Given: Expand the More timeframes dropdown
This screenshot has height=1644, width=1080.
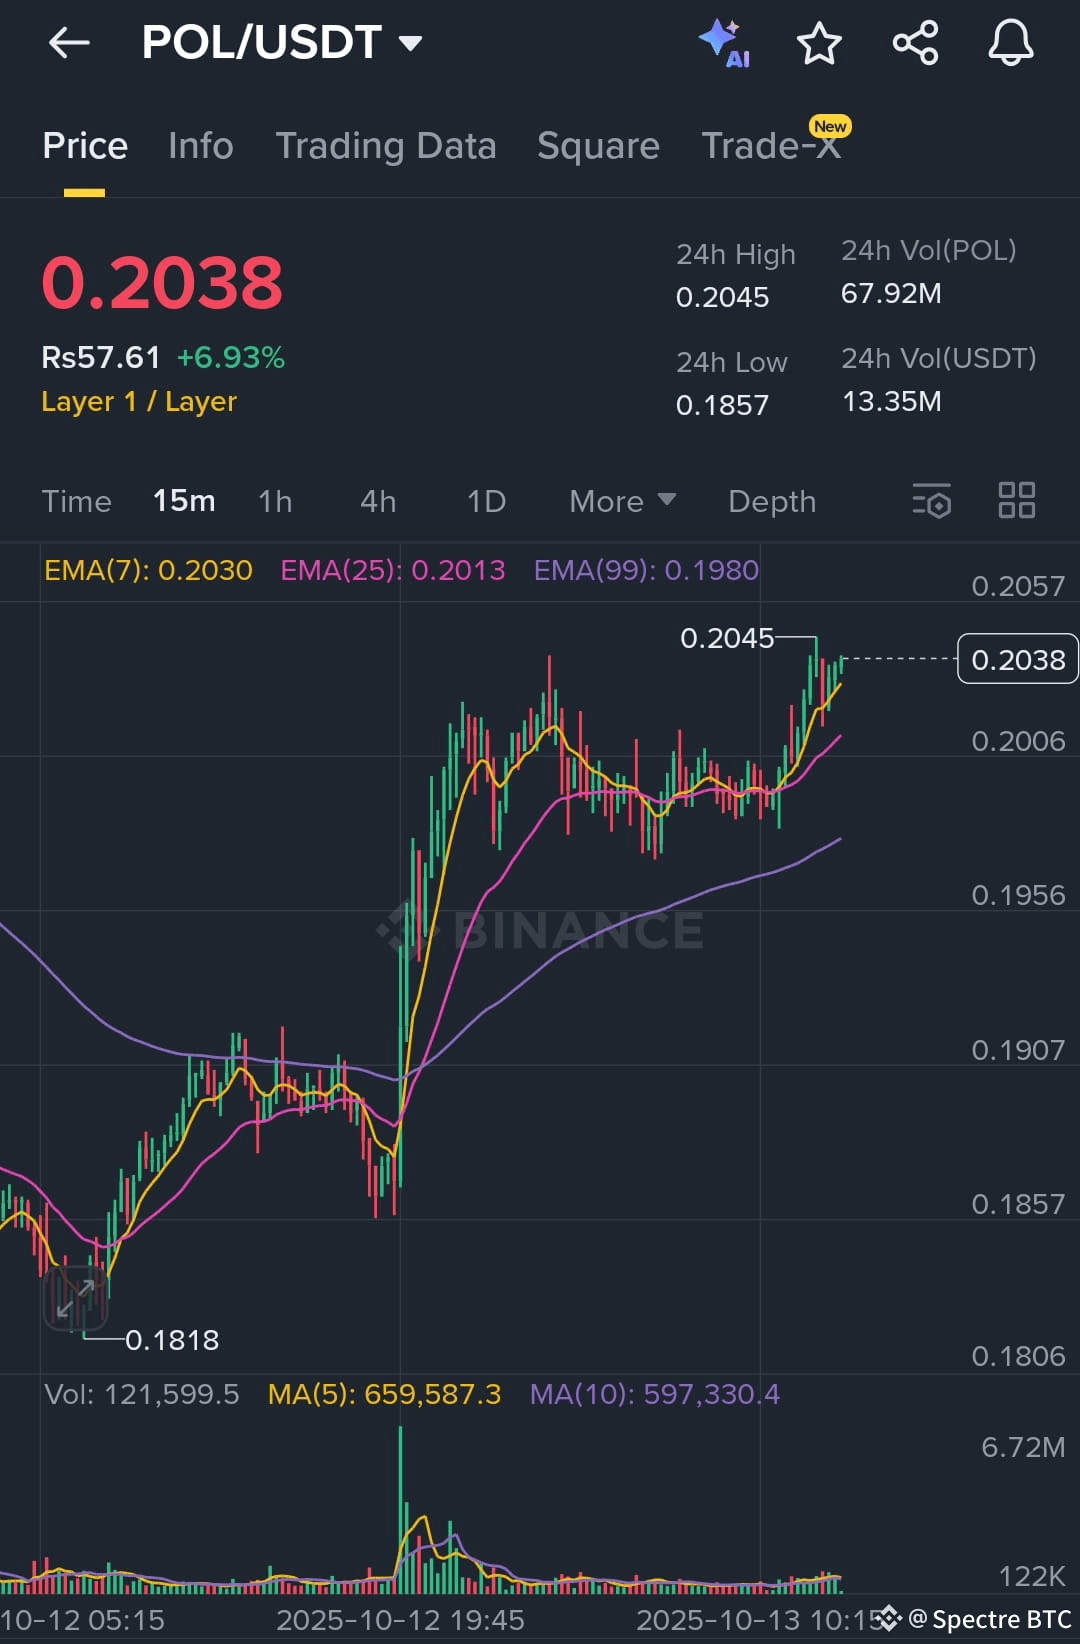Looking at the screenshot, I should click(622, 501).
